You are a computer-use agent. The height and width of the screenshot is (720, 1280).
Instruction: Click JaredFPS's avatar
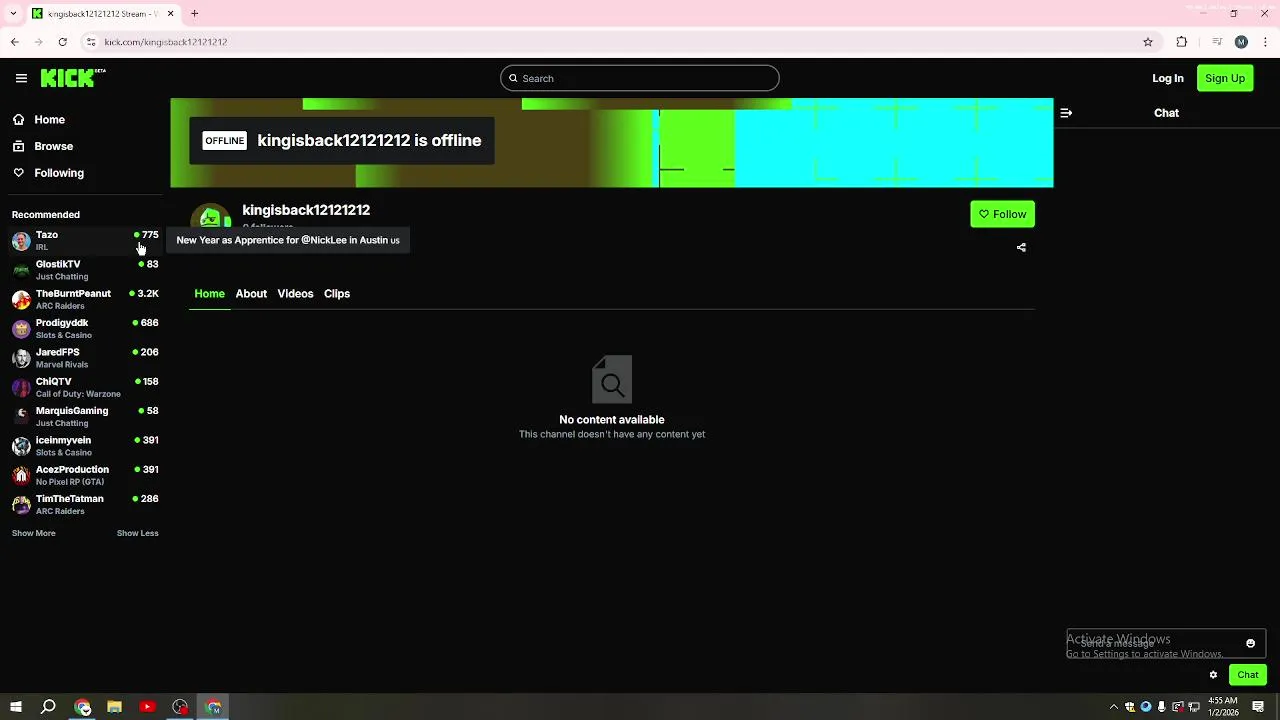(x=21, y=358)
